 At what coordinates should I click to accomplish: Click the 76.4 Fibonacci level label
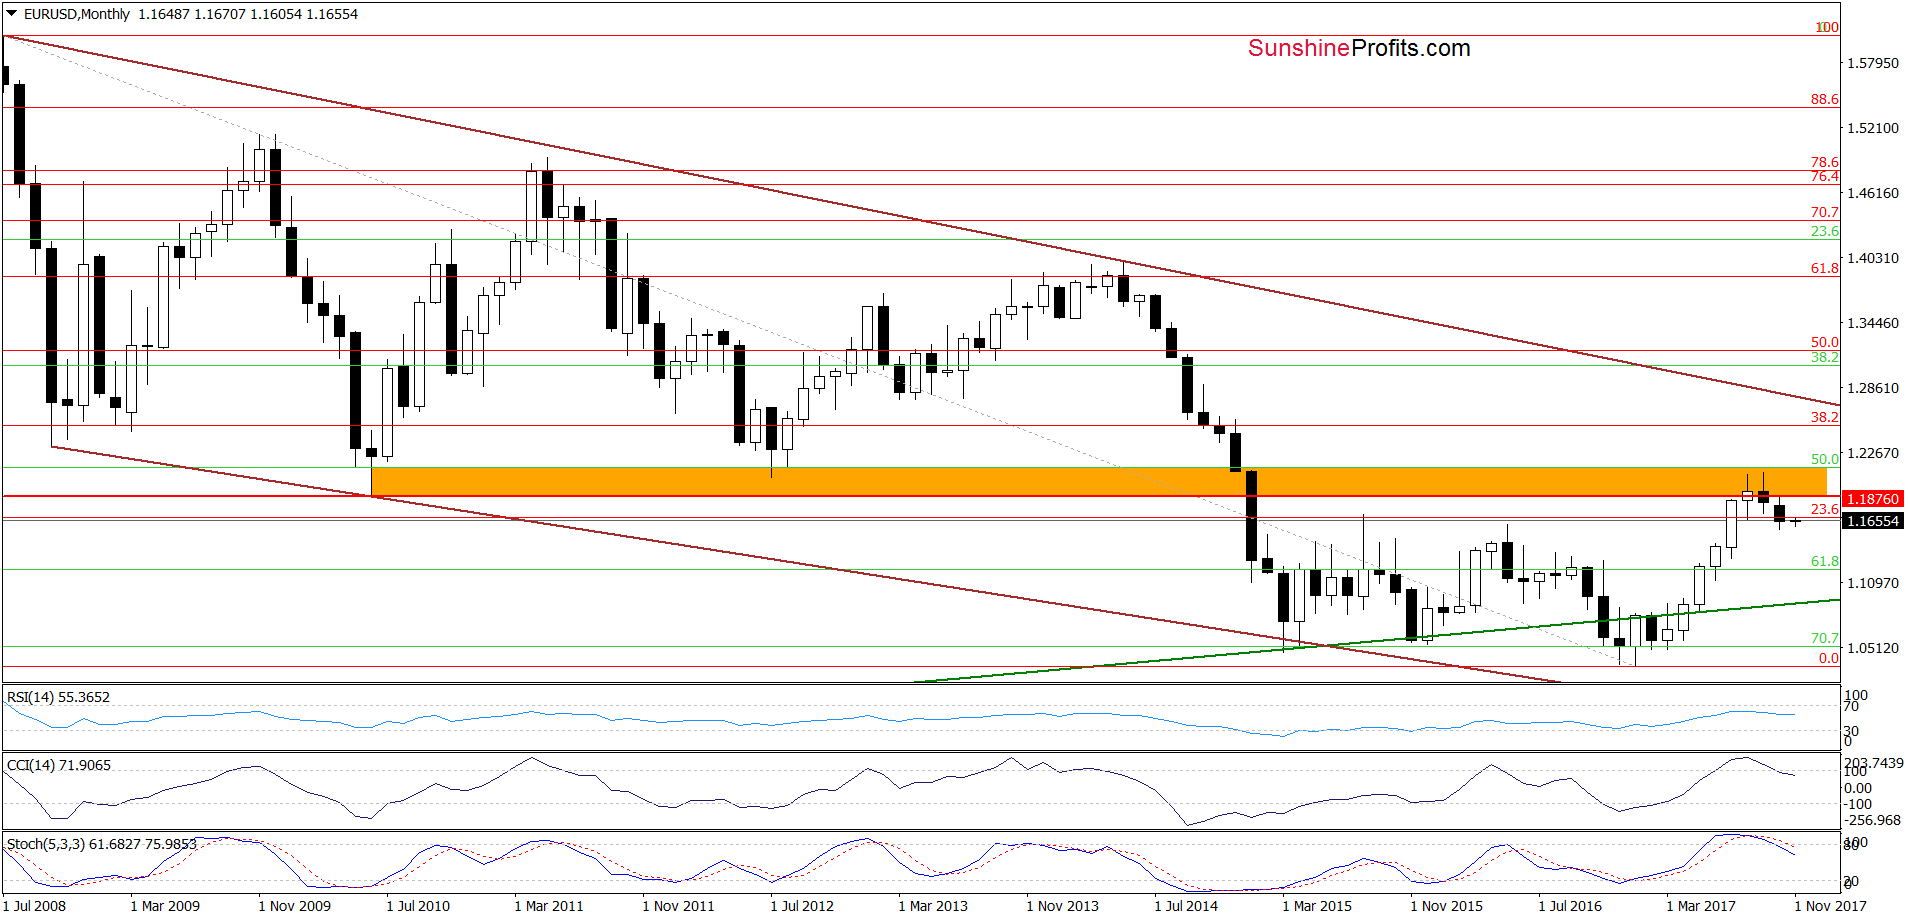pos(1824,176)
